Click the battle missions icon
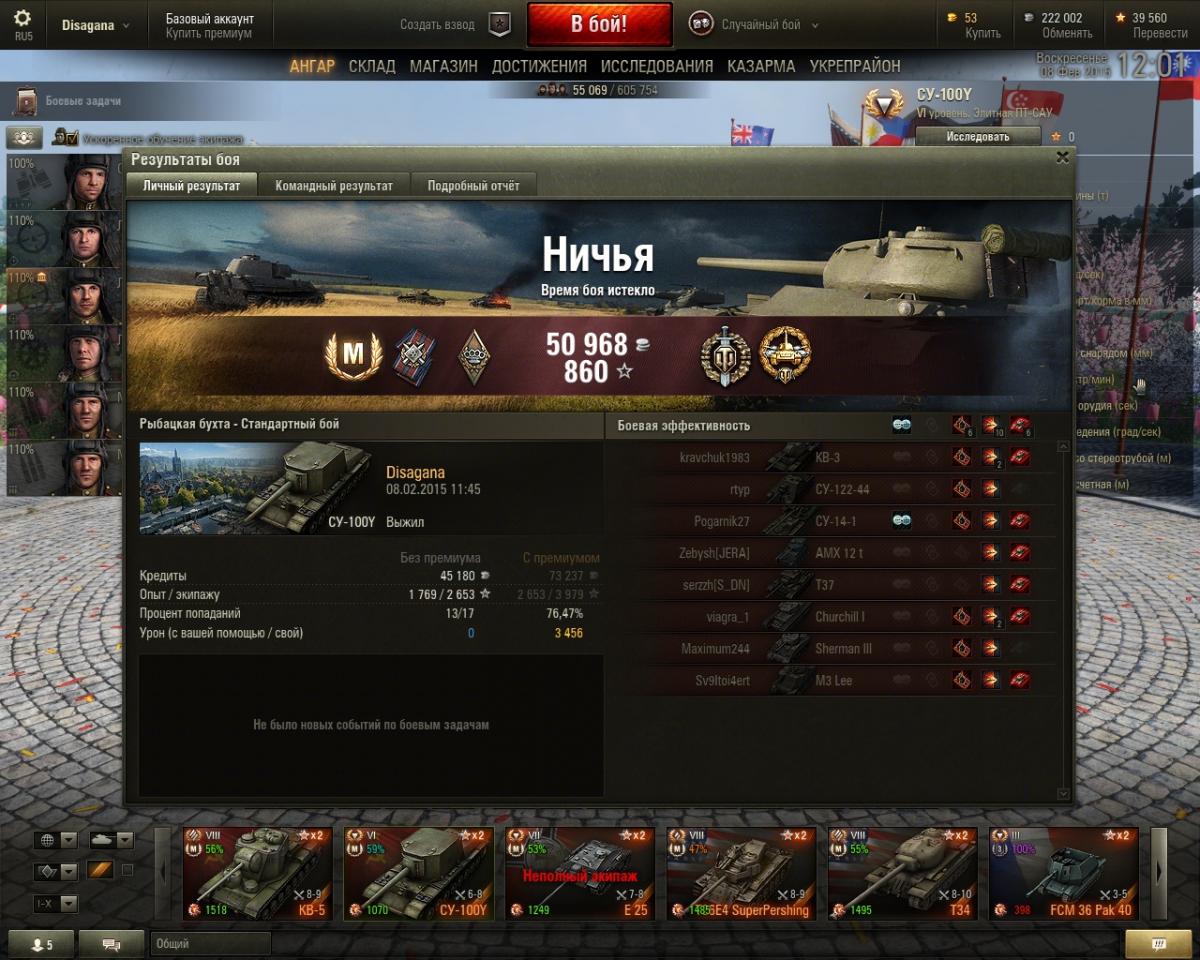The height and width of the screenshot is (960, 1200). [x=25, y=101]
